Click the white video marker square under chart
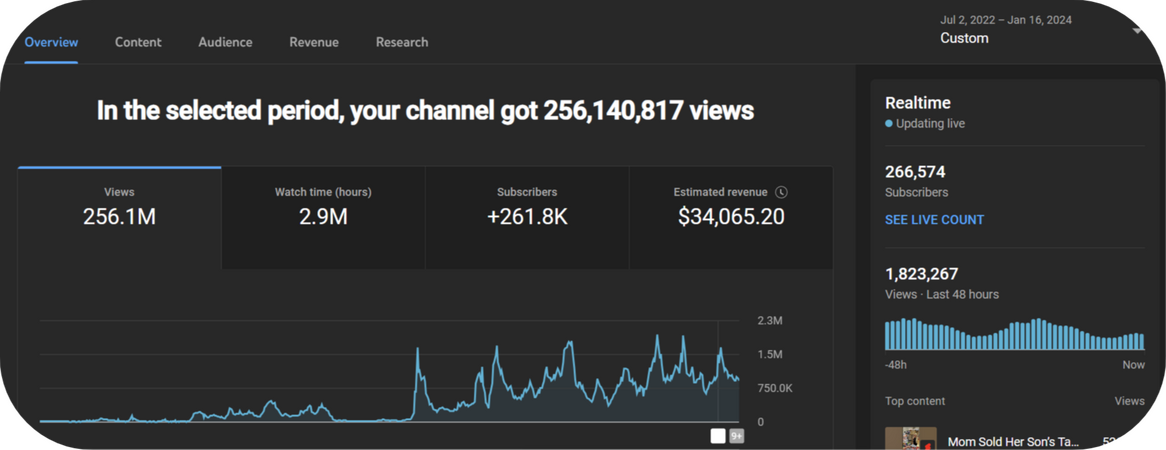This screenshot has height=450, width=1166. 718,436
